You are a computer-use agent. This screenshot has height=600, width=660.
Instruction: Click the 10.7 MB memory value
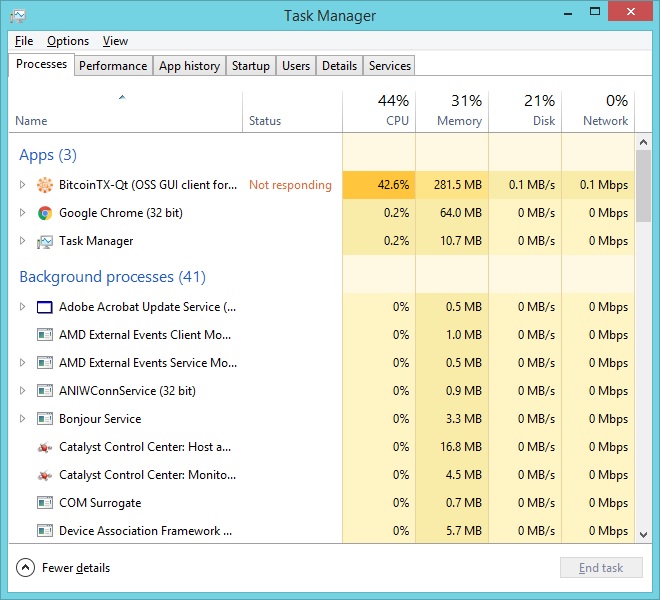point(461,241)
